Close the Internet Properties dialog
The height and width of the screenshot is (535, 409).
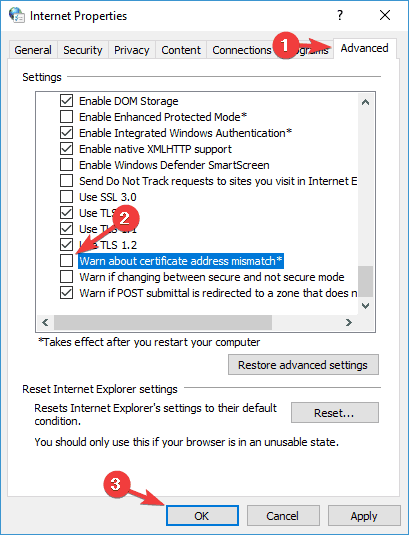(385, 15)
